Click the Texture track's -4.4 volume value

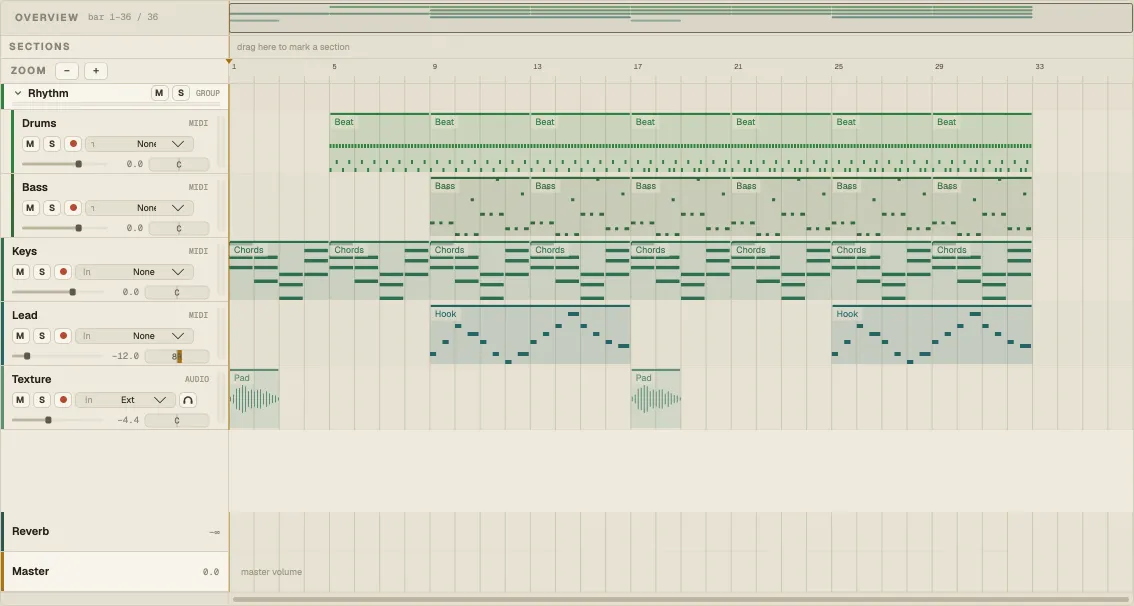click(x=128, y=420)
